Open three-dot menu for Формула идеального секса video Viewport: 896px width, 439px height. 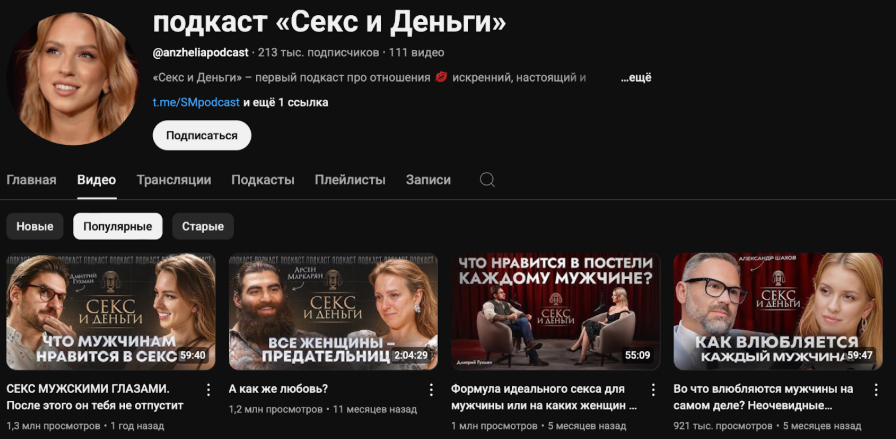pos(653,389)
